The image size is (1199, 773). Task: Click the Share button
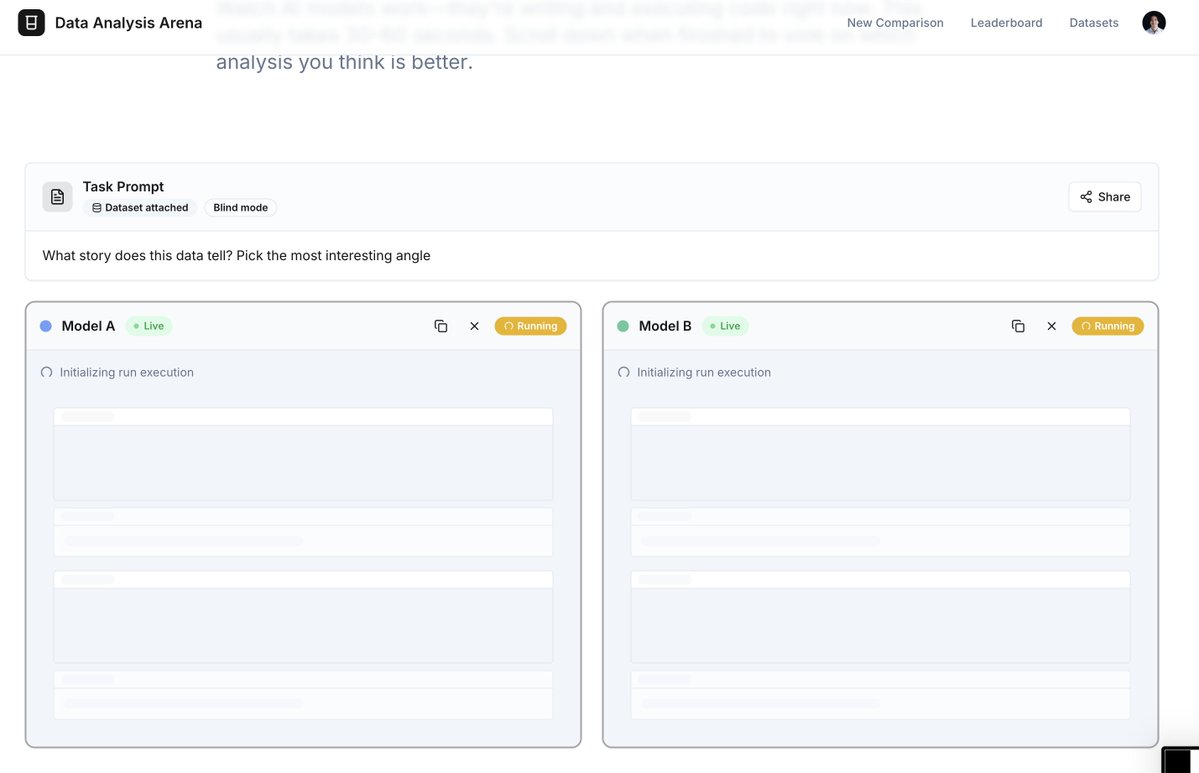click(x=1104, y=197)
